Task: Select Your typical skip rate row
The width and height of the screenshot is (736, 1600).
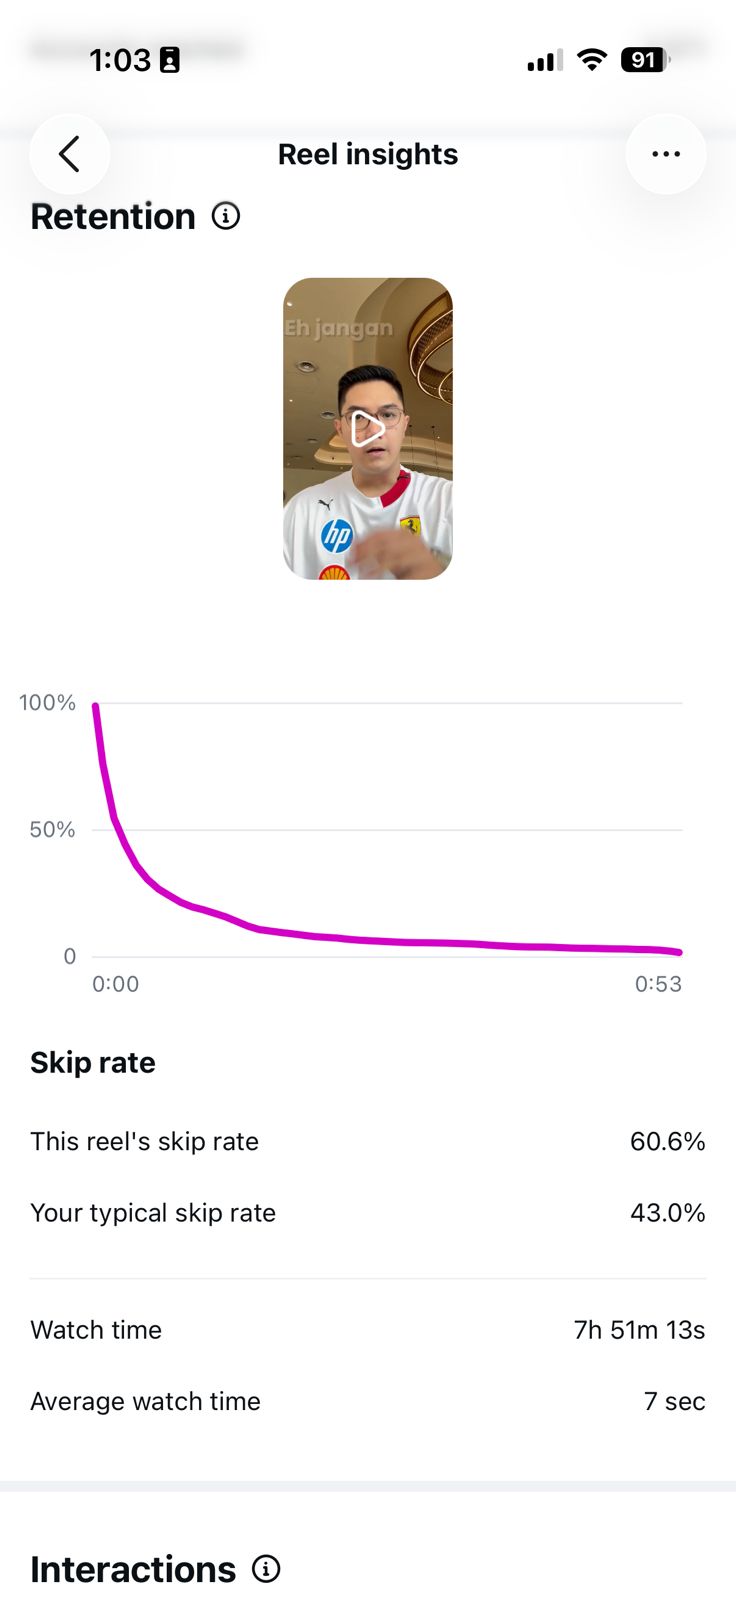Action: pos(368,1212)
